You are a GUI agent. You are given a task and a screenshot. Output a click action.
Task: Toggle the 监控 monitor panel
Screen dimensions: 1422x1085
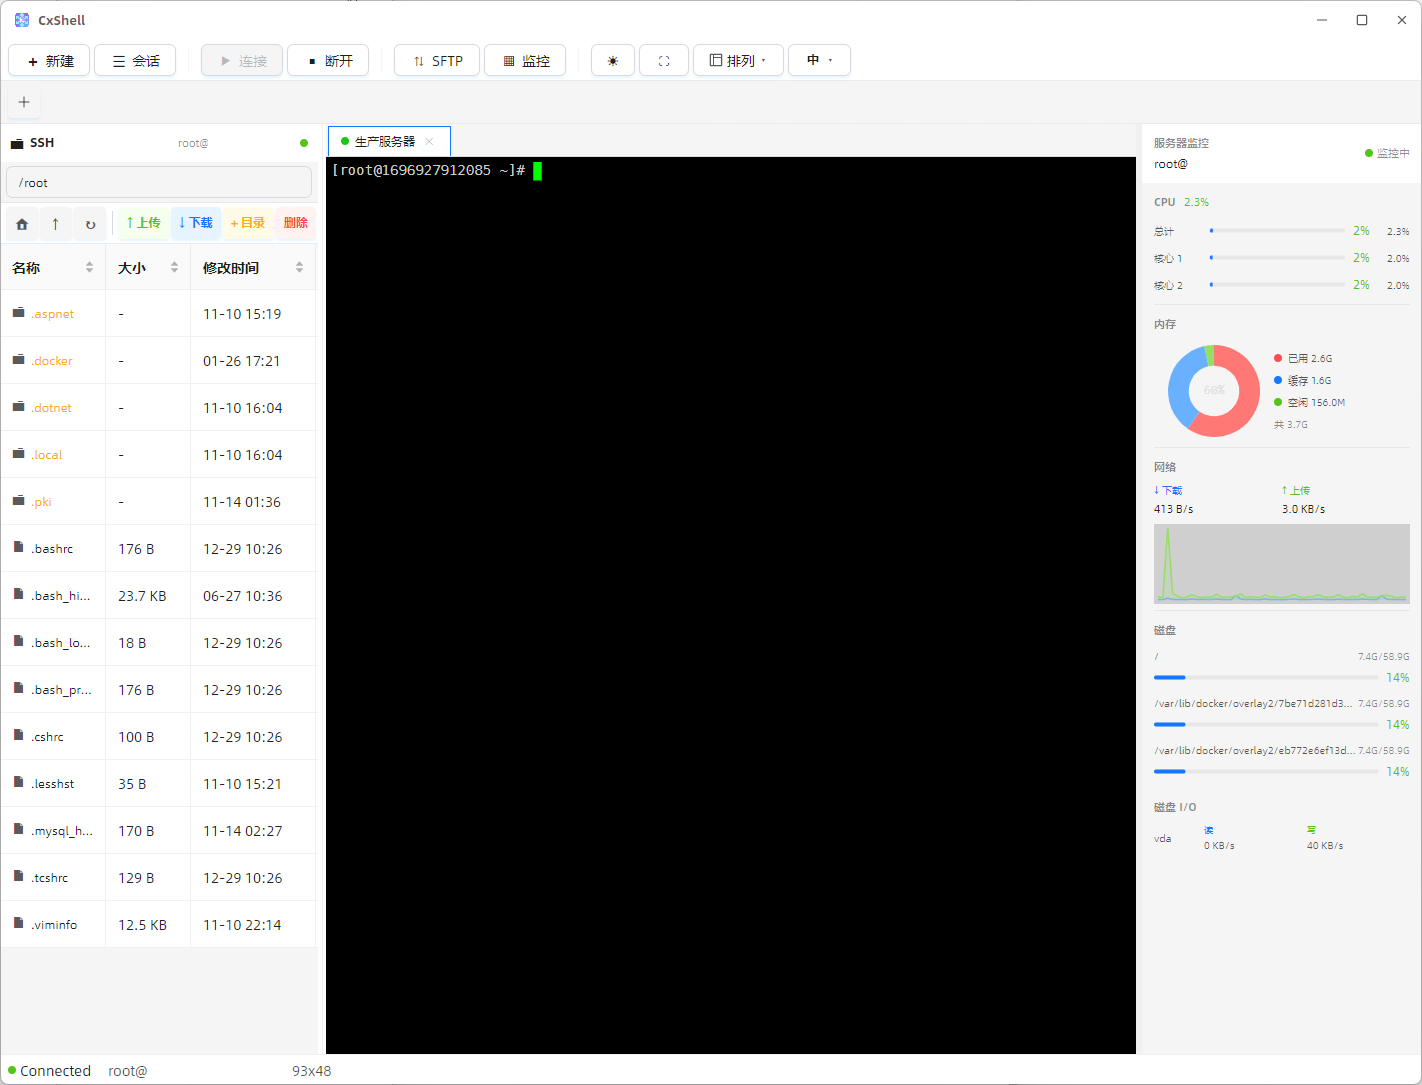pos(525,61)
